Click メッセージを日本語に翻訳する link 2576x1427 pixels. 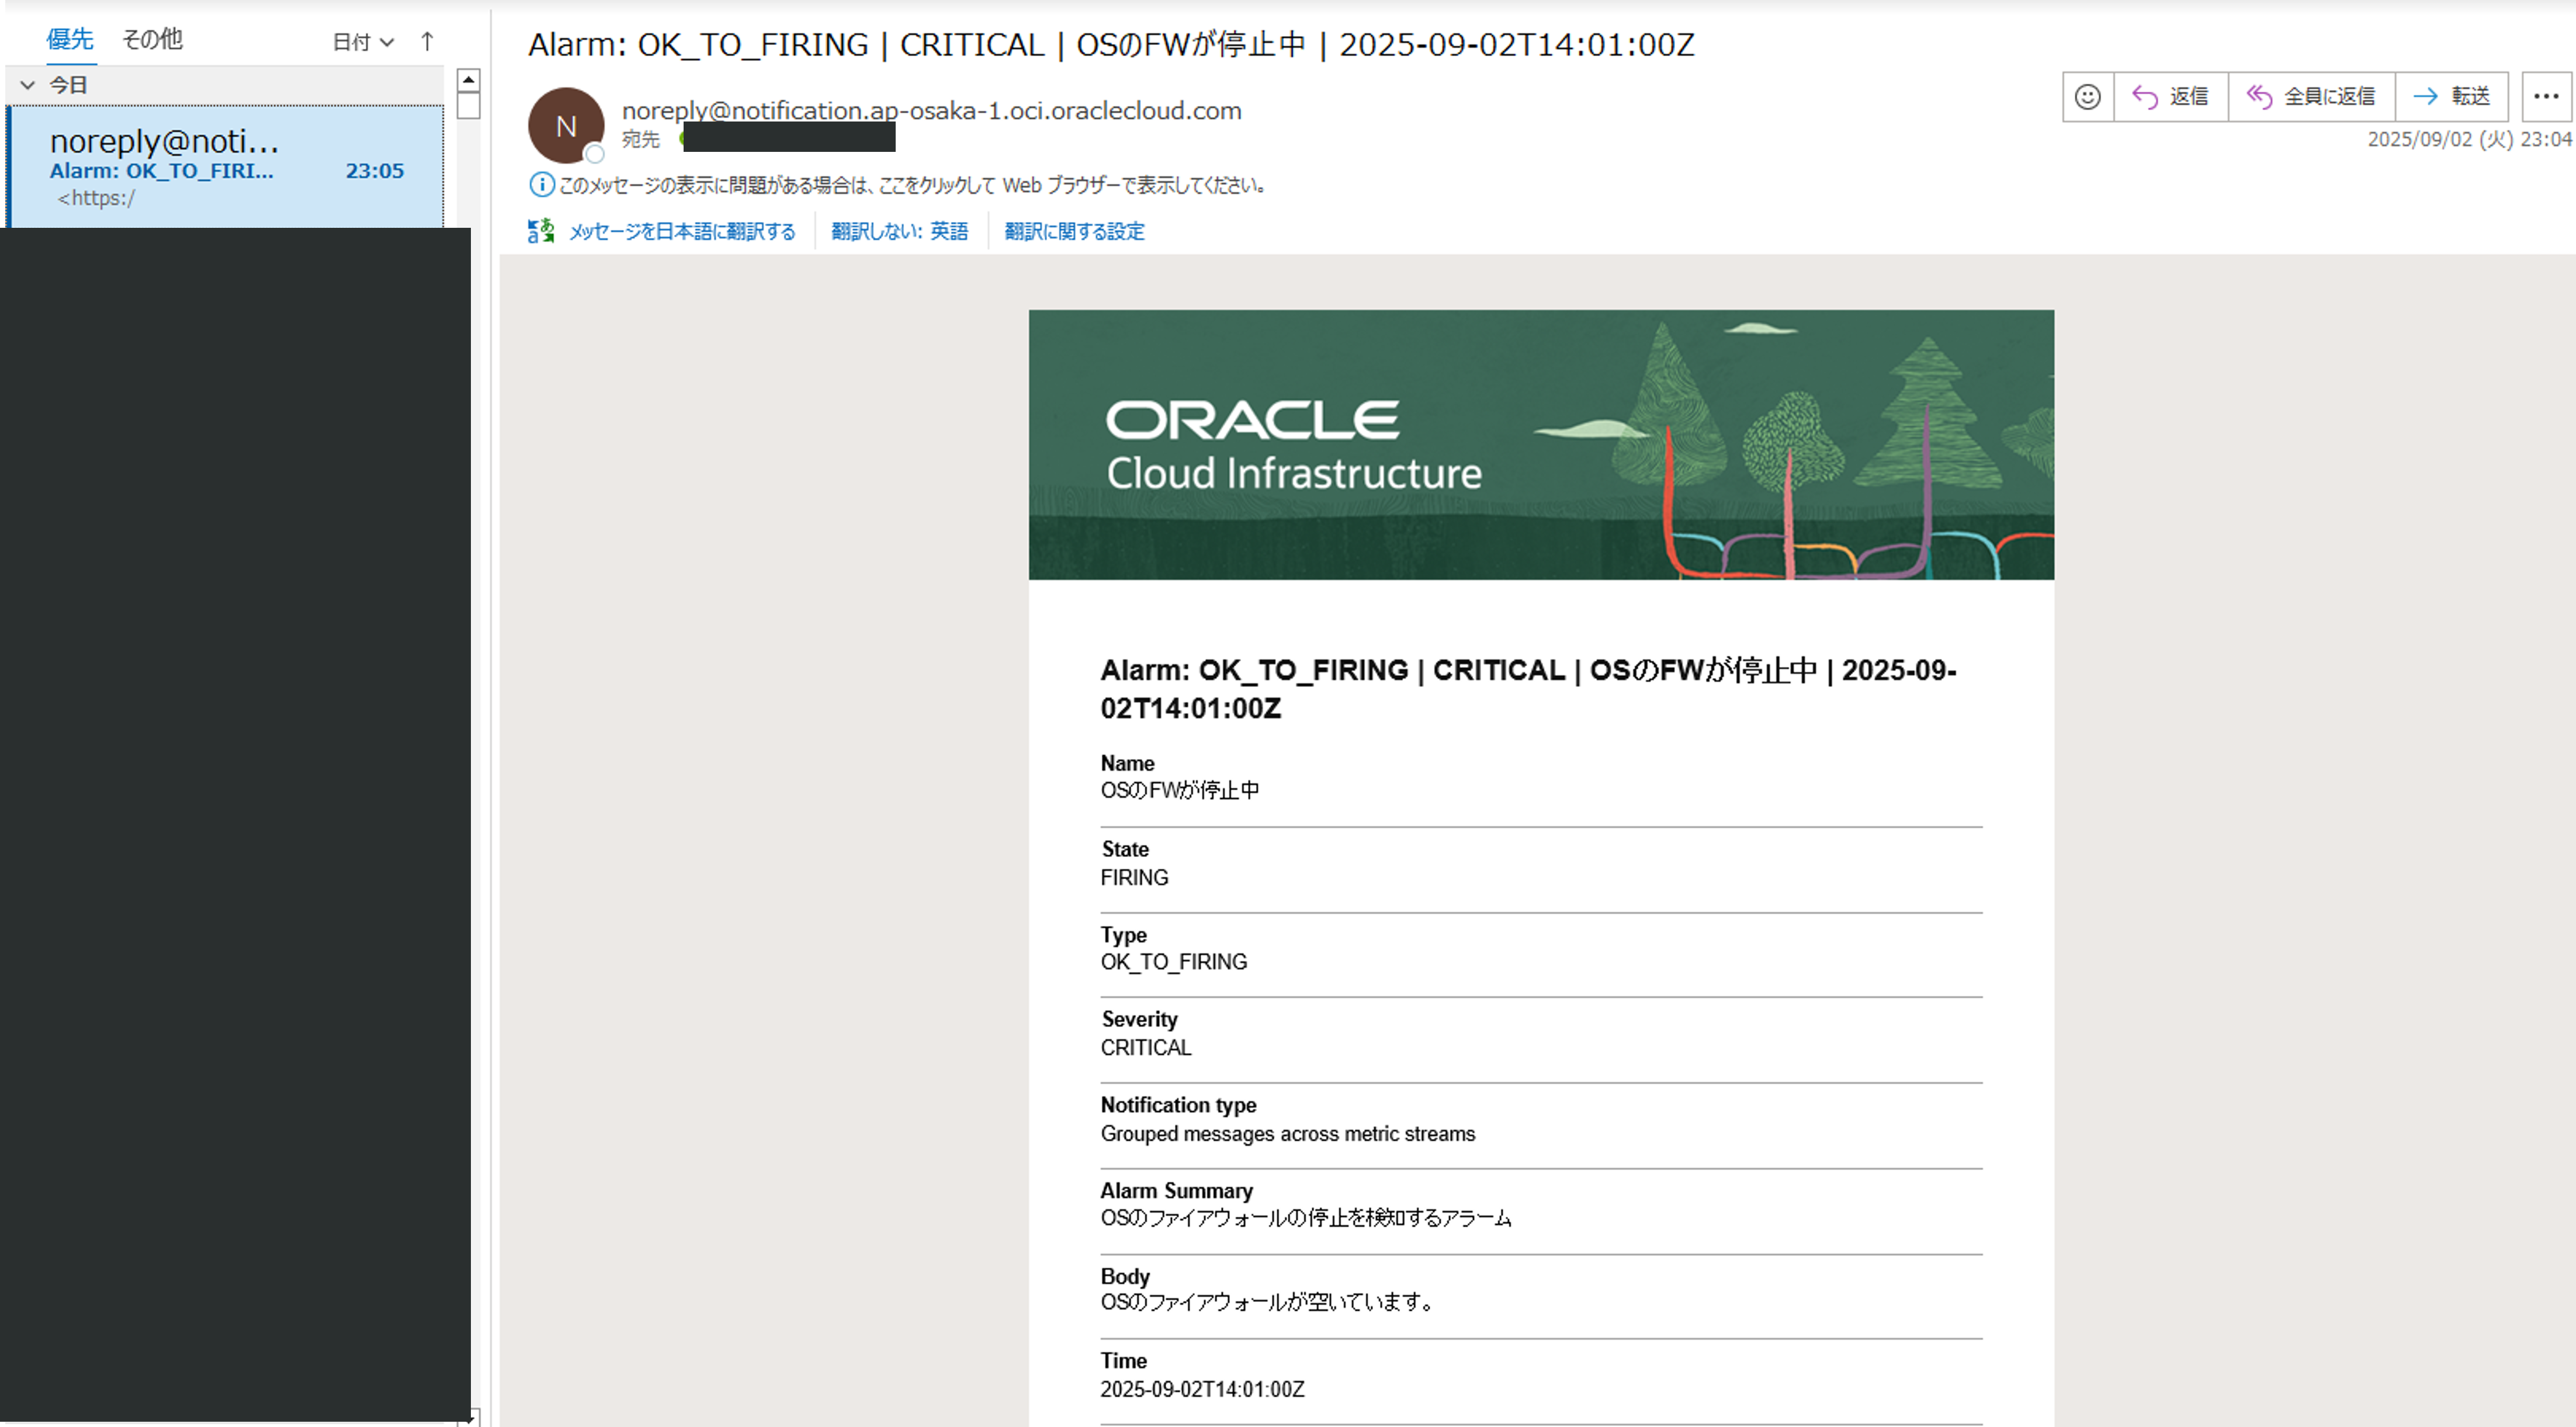click(x=682, y=232)
